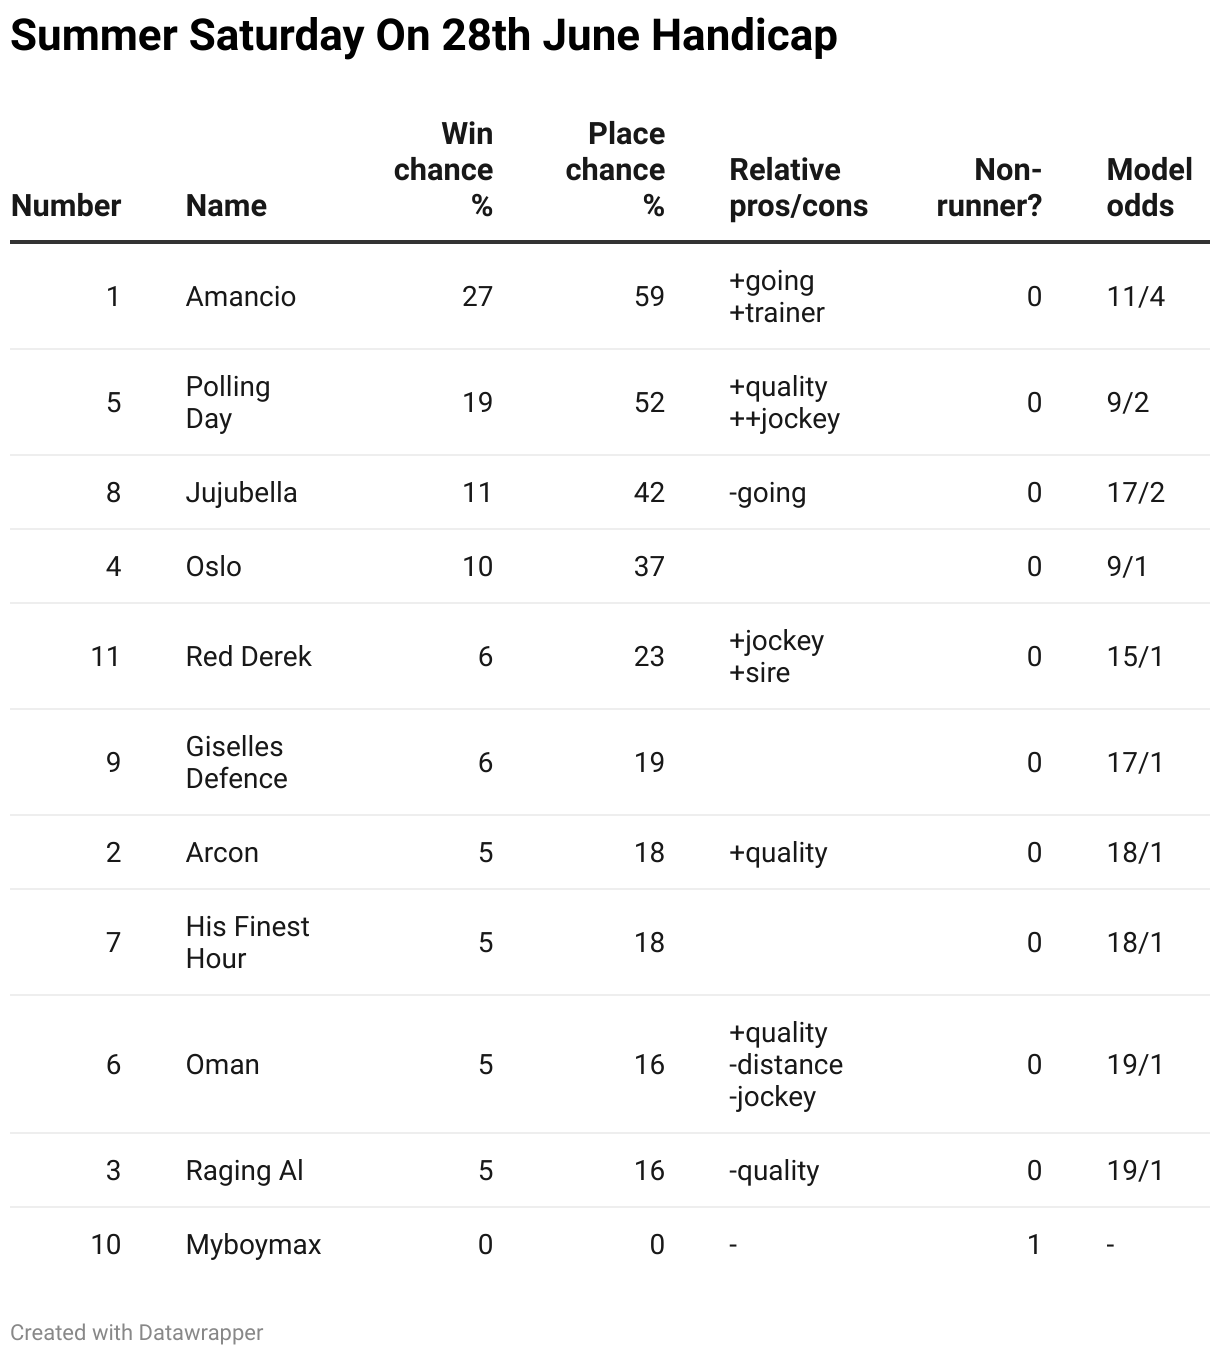Click the Relative pros/cons header
This screenshot has height=1356, width=1220.
[798, 188]
